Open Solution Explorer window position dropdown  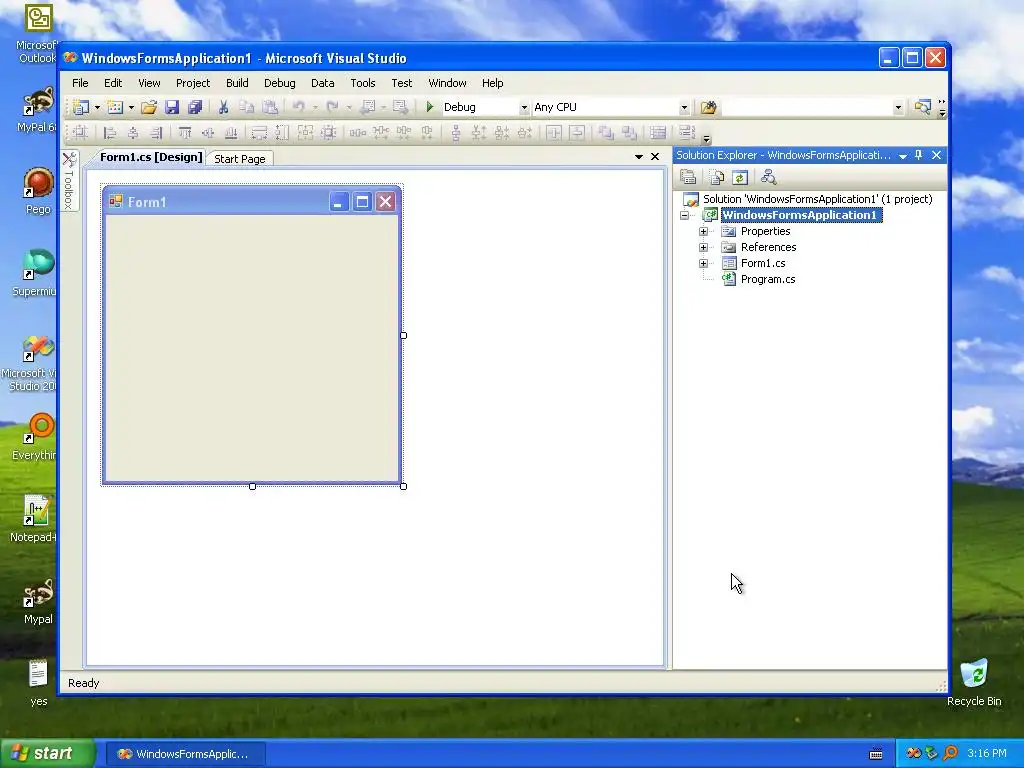[903, 156]
